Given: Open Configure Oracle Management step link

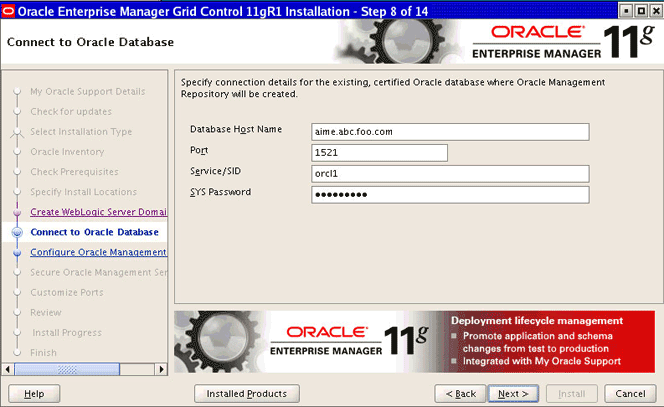Looking at the screenshot, I should coord(98,252).
